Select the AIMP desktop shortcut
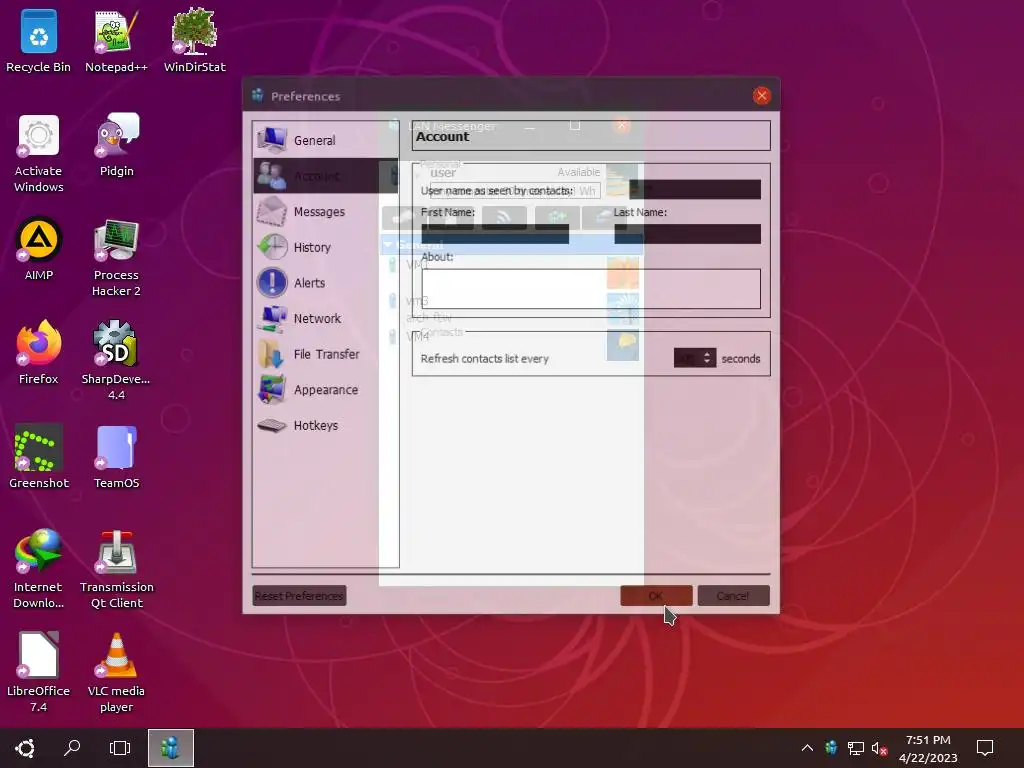The width and height of the screenshot is (1024, 768). pos(39,249)
